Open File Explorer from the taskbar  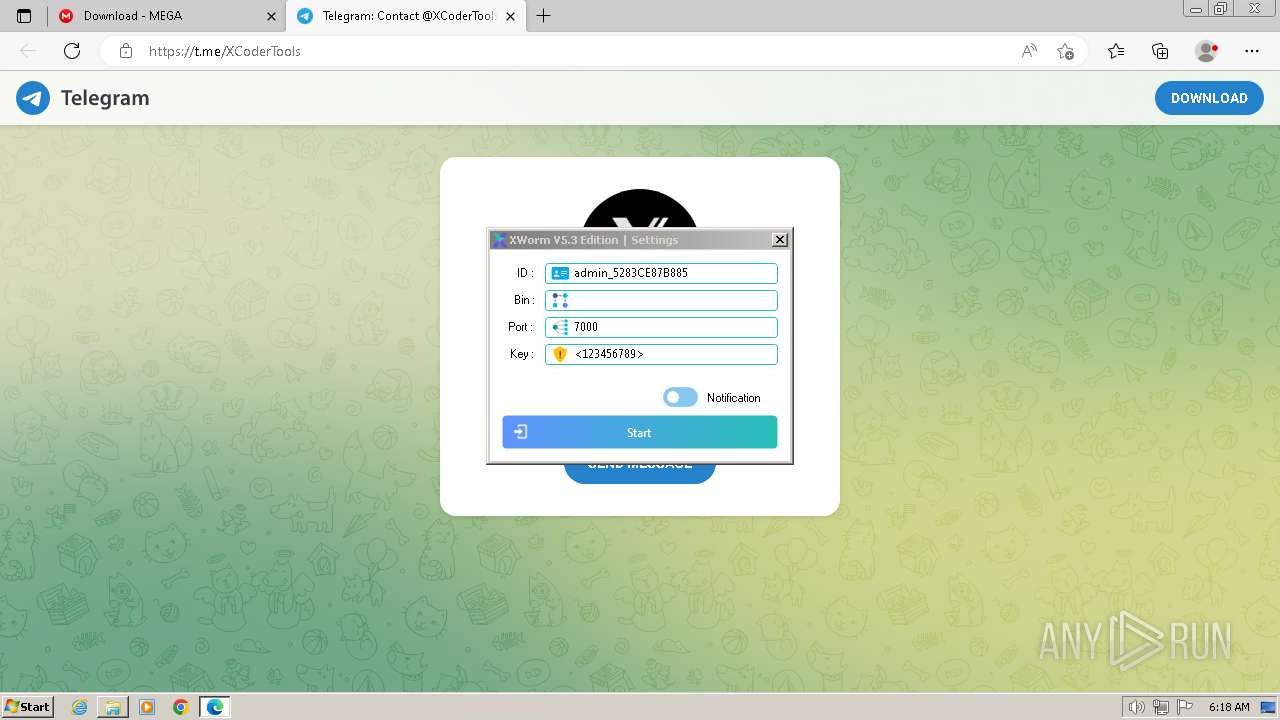click(x=113, y=707)
